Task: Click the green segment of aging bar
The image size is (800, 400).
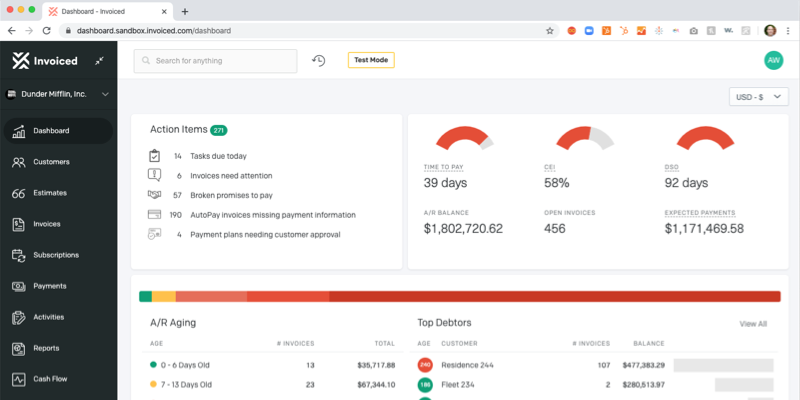Action: coord(145,296)
